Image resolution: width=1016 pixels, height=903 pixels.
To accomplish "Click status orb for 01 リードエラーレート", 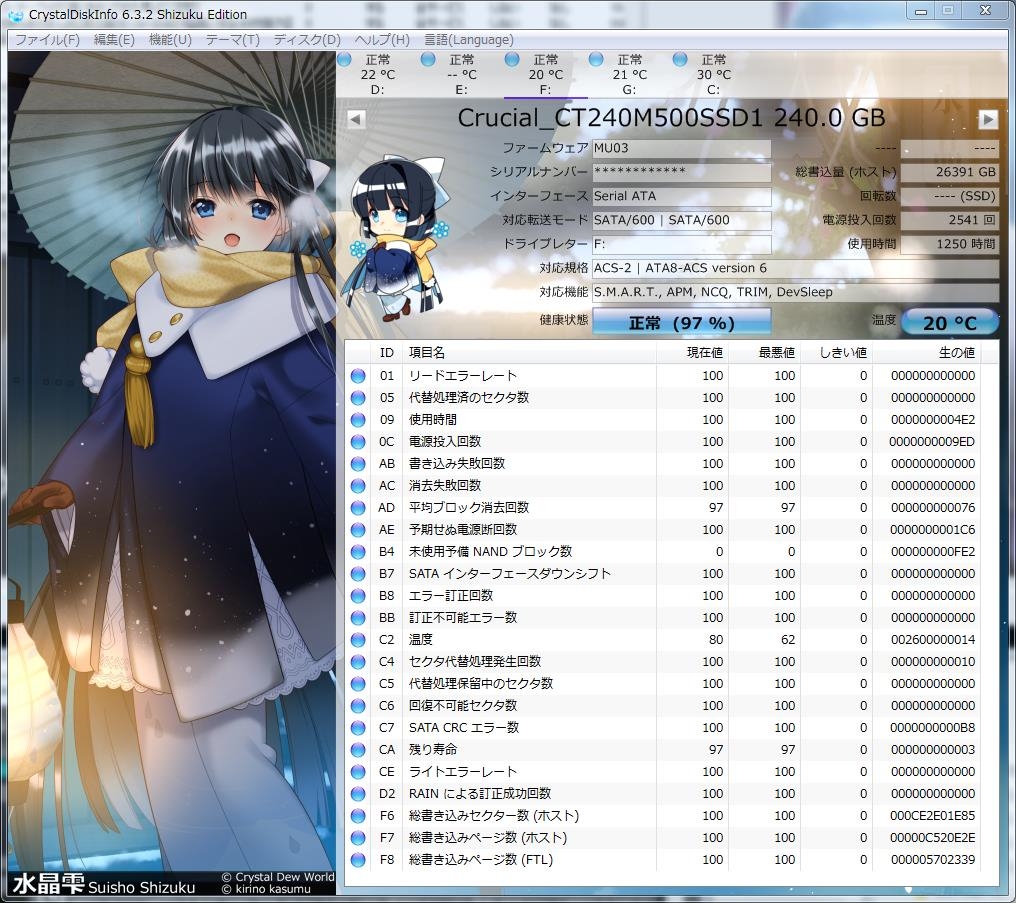I will pos(358,376).
